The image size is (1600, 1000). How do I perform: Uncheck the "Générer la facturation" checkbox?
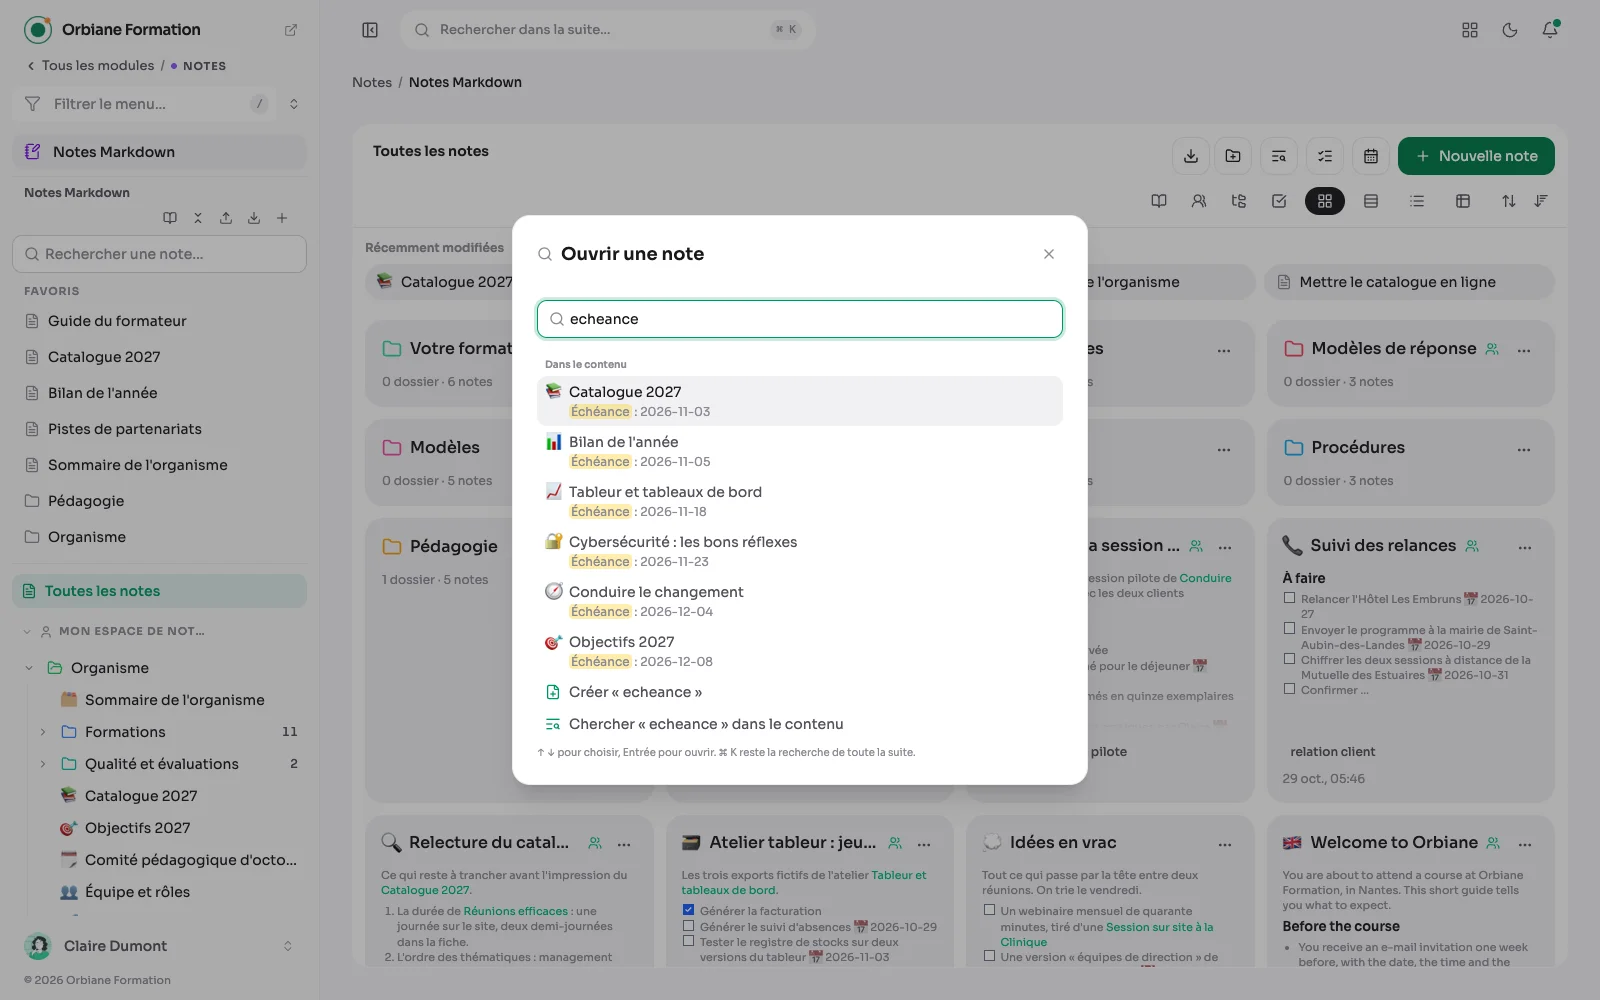[x=688, y=910]
